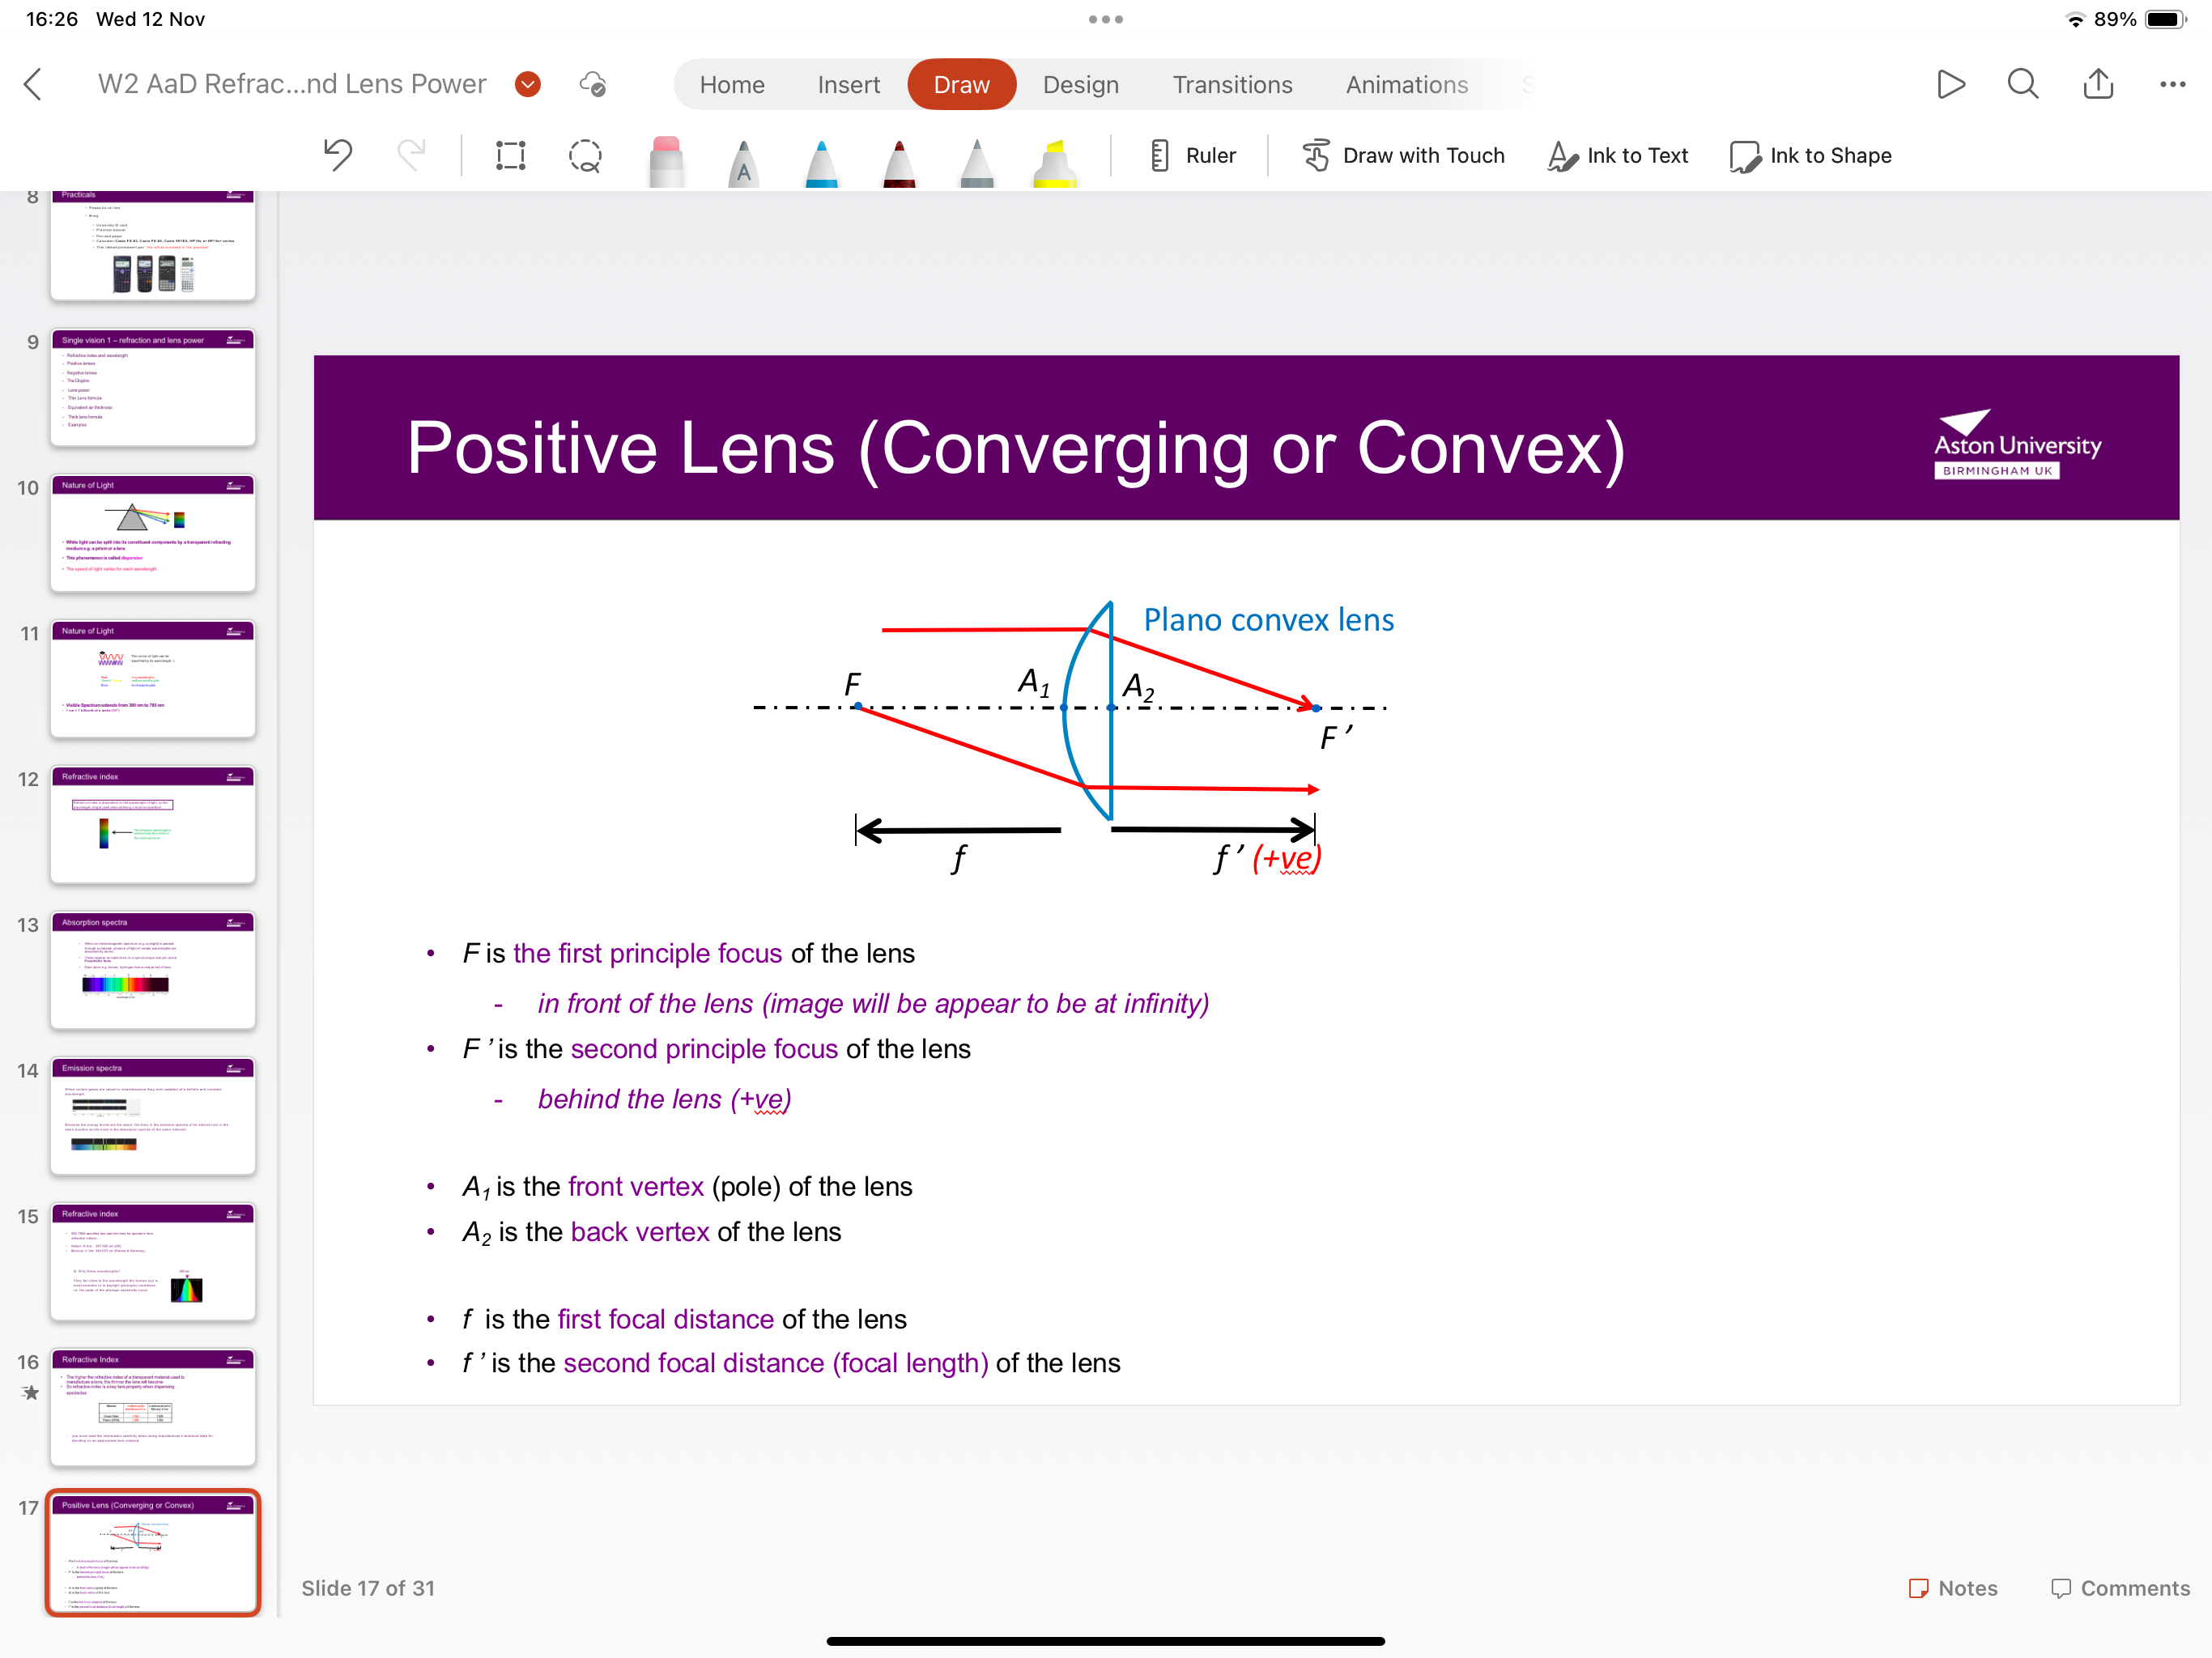The height and width of the screenshot is (1658, 2212).
Task: Open the Notes pane
Action: 1952,1588
